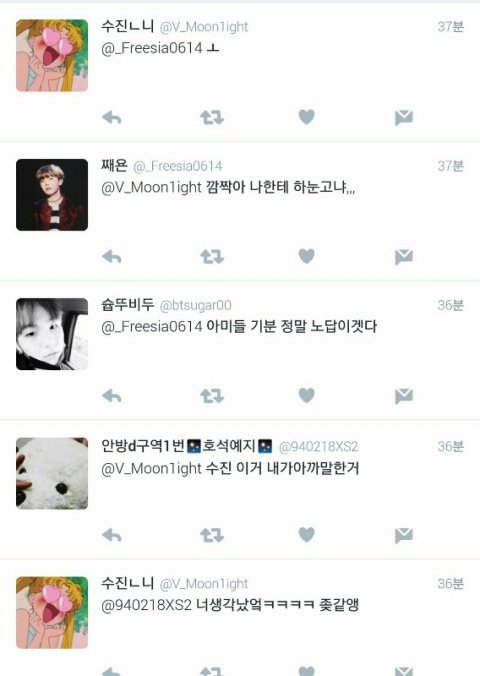Like the tweet from @940218XS2
This screenshot has width=480, height=676.
tap(307, 535)
